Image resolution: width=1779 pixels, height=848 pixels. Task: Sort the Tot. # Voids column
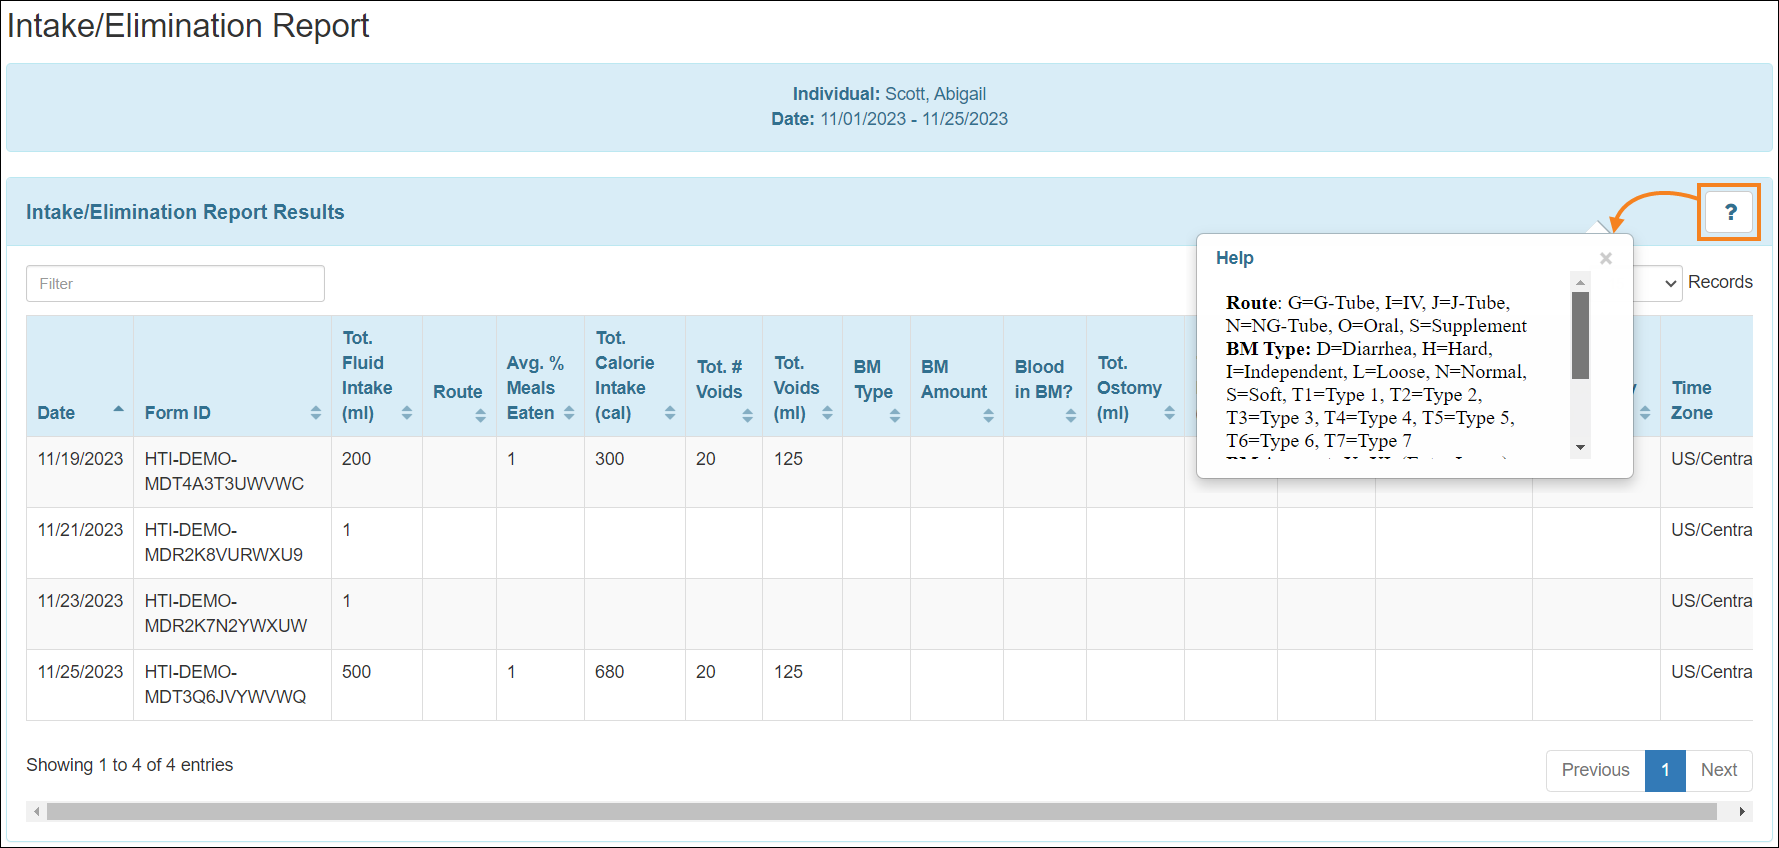[x=747, y=415]
